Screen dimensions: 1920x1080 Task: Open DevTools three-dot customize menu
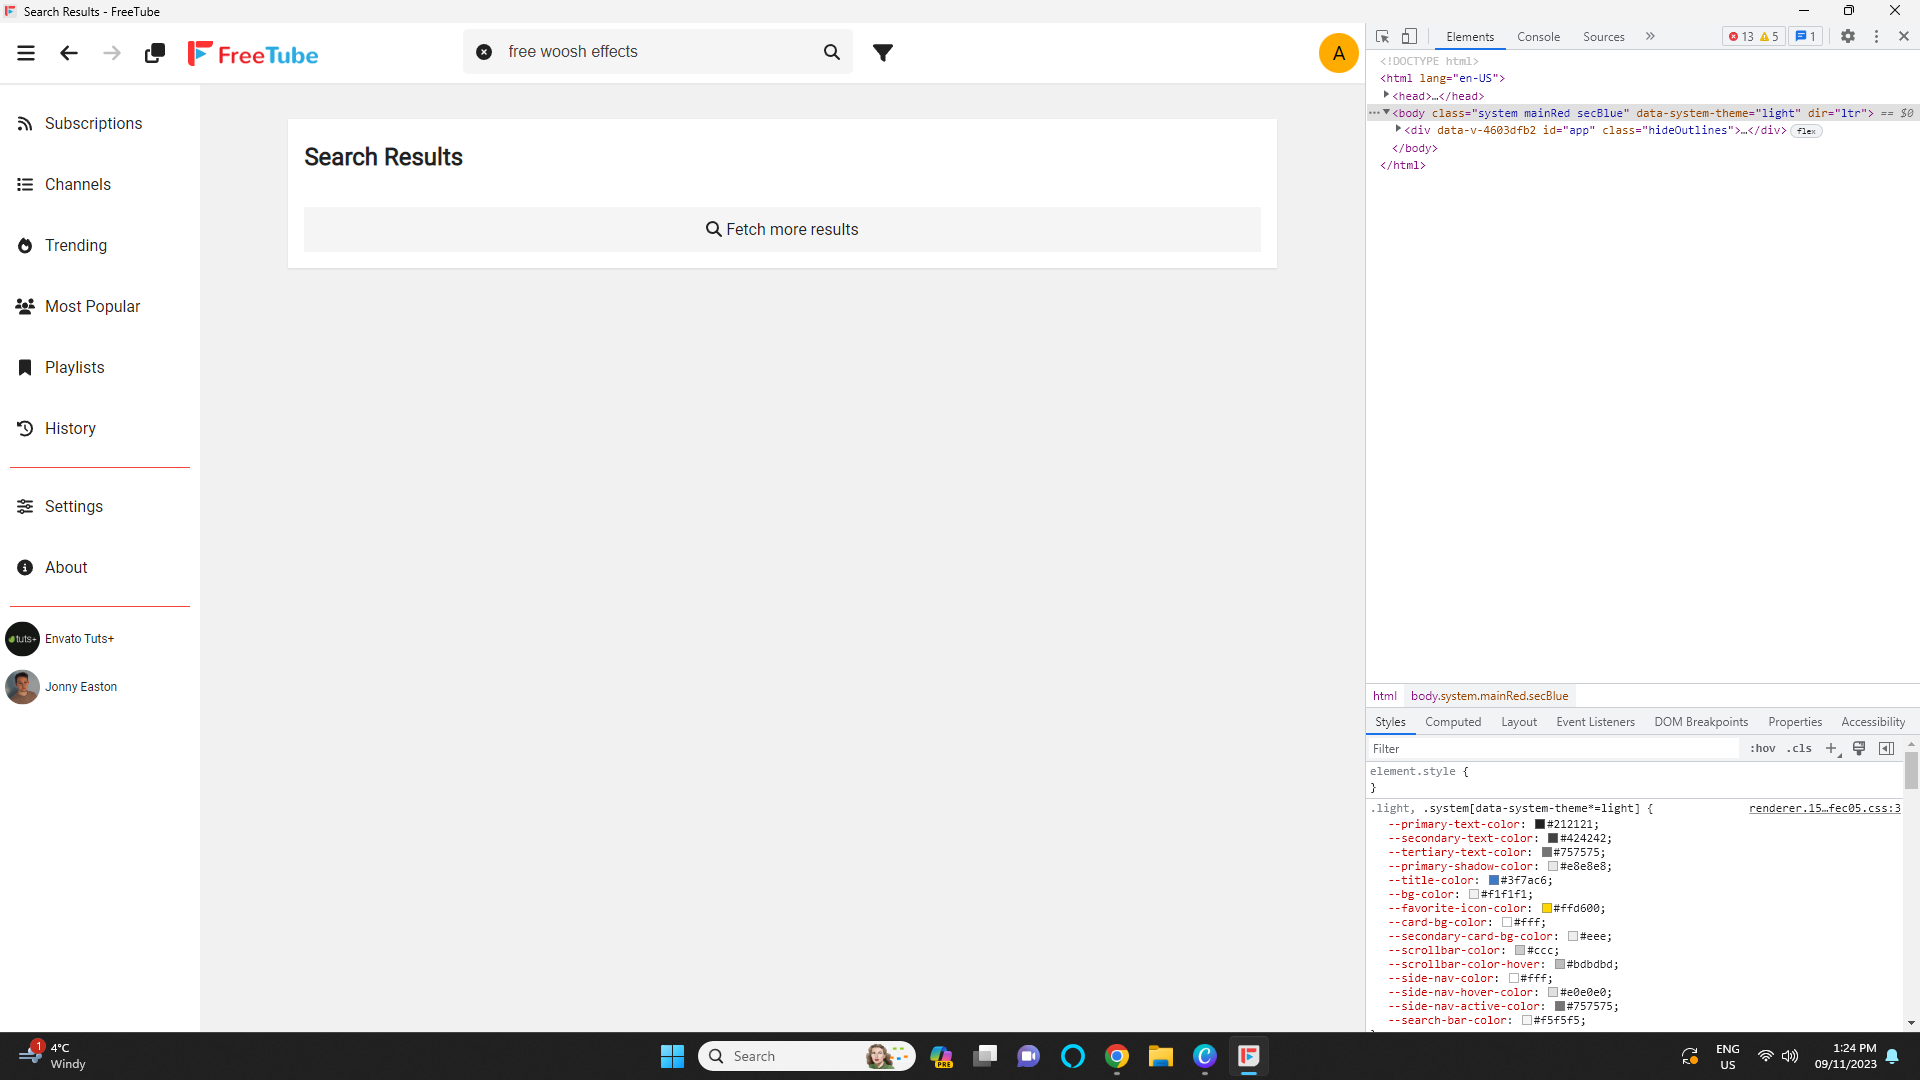(x=1877, y=36)
